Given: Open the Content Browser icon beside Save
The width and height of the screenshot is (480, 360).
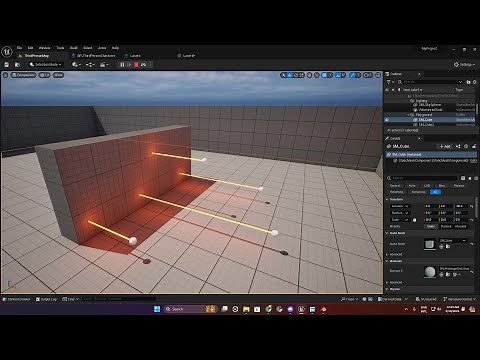Looking at the screenshot, I should tap(17, 65).
